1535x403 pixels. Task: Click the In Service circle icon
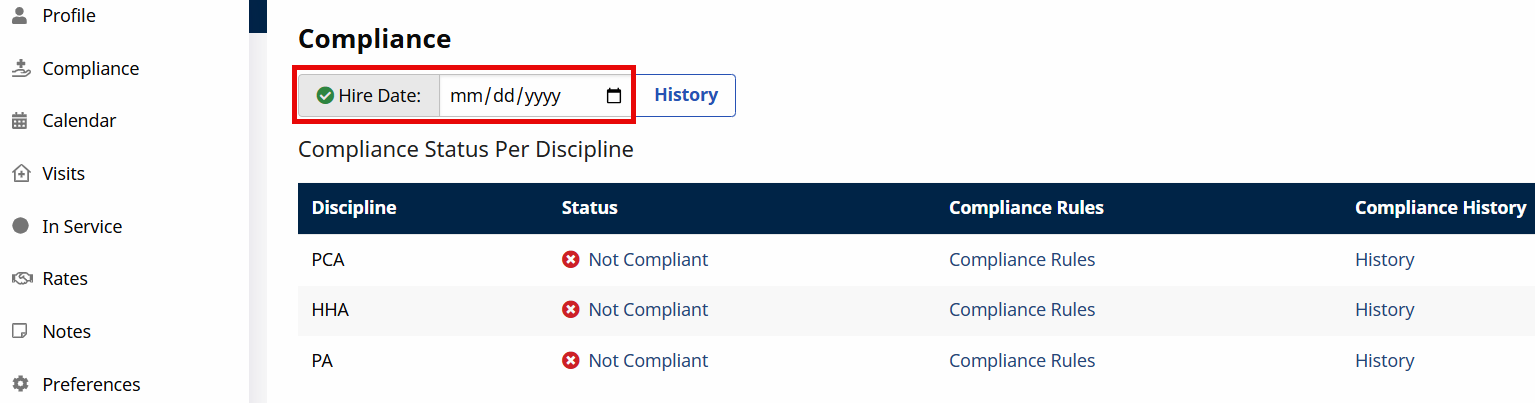pyautogui.click(x=20, y=226)
